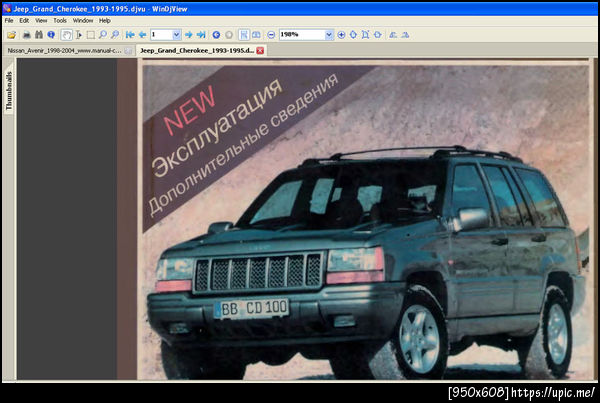
Task: Open the Window menu
Action: 83,21
